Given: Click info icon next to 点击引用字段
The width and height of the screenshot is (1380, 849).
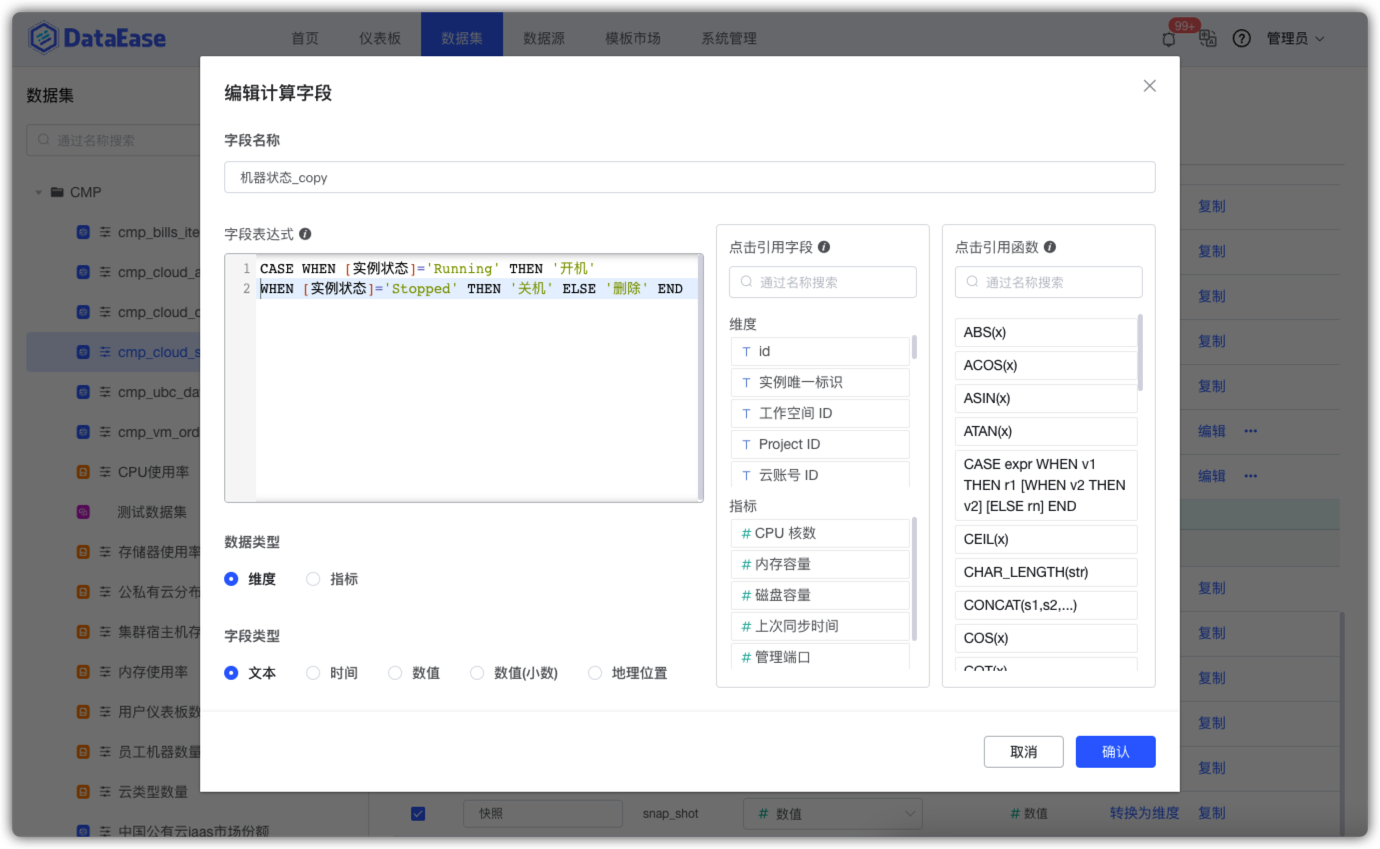Looking at the screenshot, I should click(x=824, y=247).
